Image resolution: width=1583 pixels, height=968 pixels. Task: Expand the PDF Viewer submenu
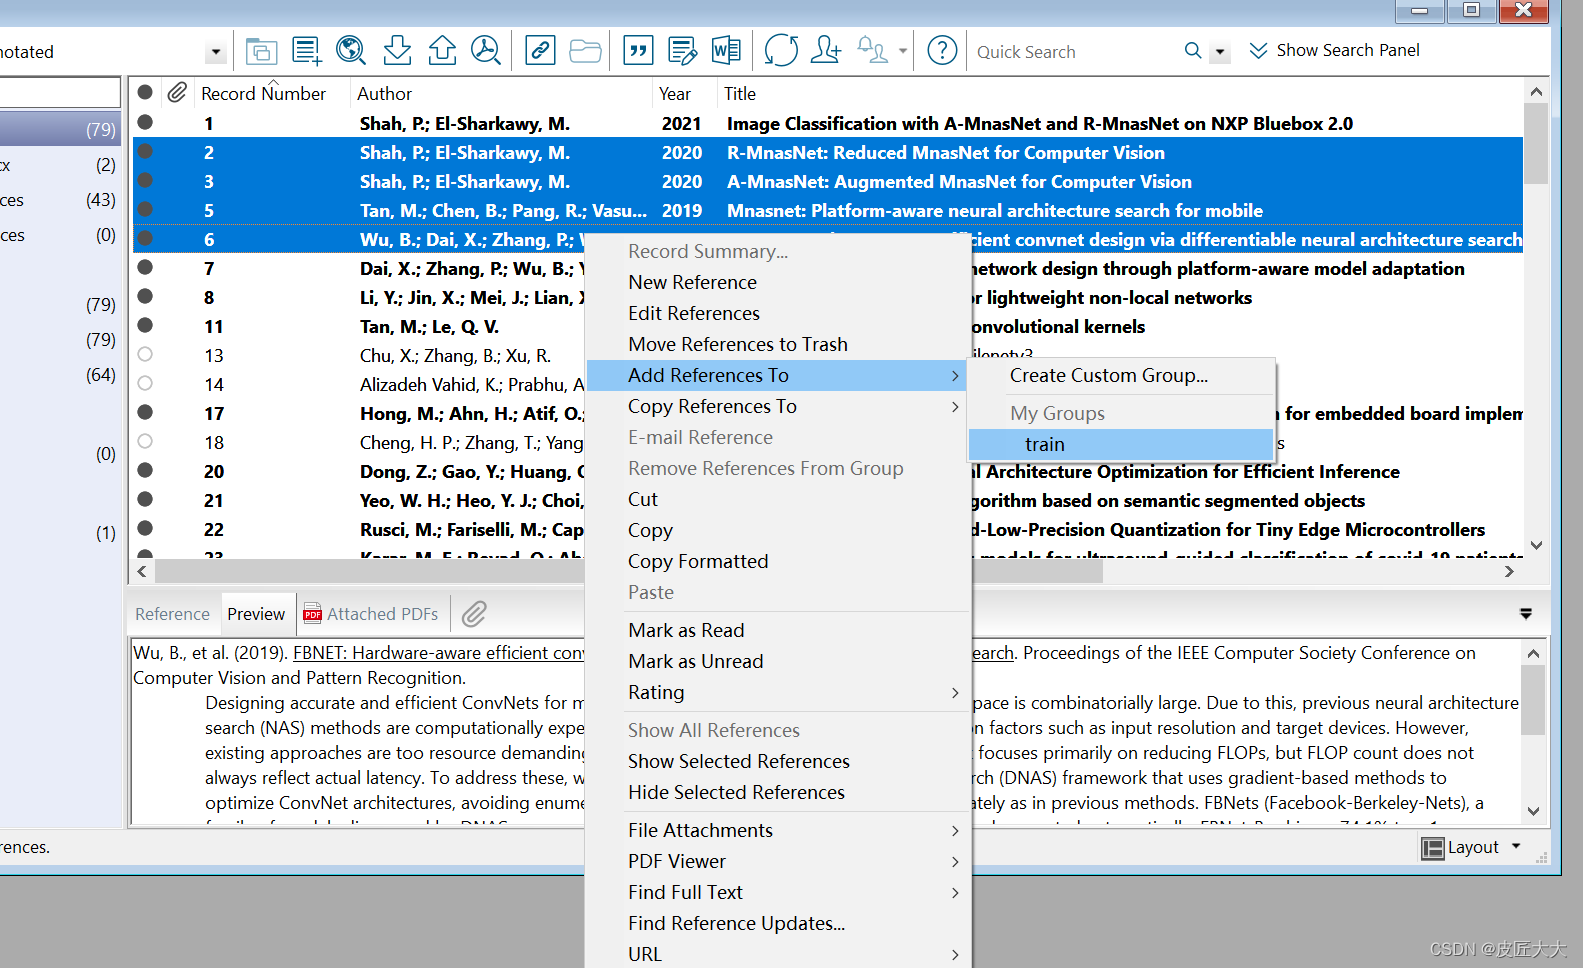pyautogui.click(x=777, y=861)
